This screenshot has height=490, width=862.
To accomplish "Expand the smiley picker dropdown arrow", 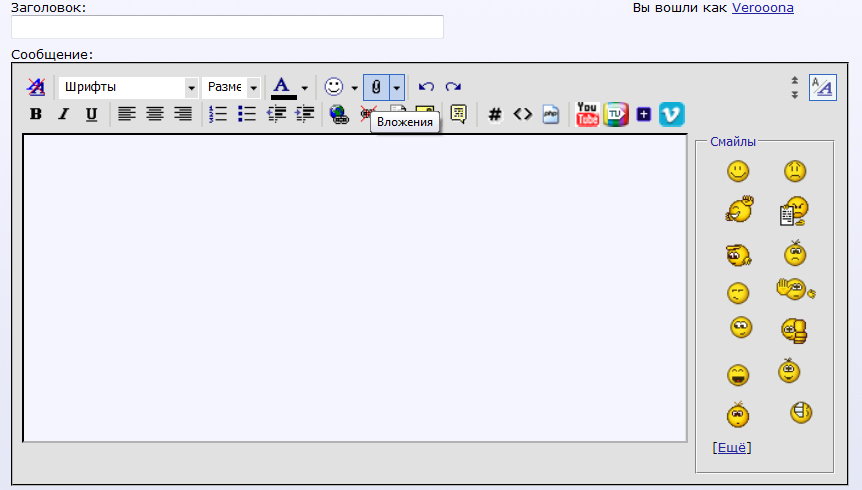I will [354, 88].
